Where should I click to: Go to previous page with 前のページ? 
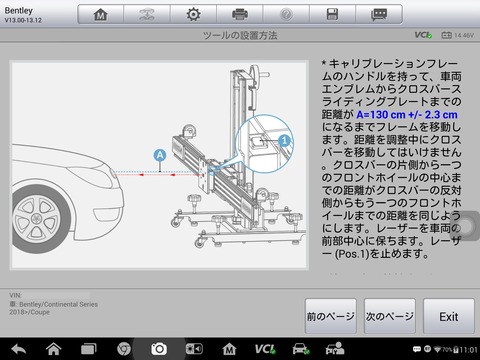click(x=331, y=316)
